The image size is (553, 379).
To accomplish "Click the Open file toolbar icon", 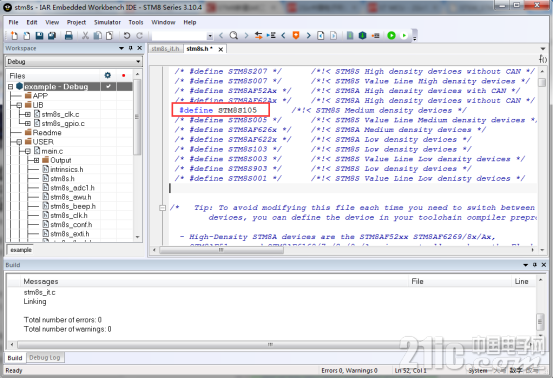I will (26, 36).
